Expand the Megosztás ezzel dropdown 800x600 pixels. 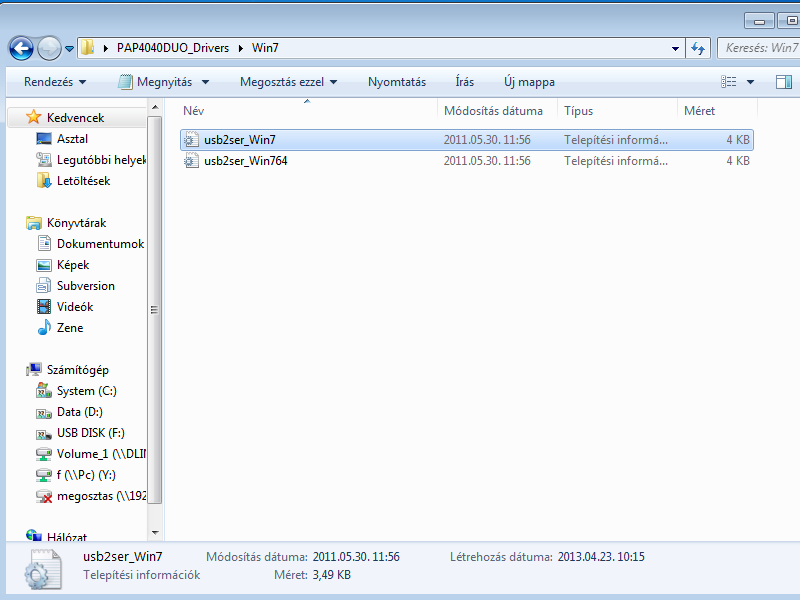click(x=288, y=82)
